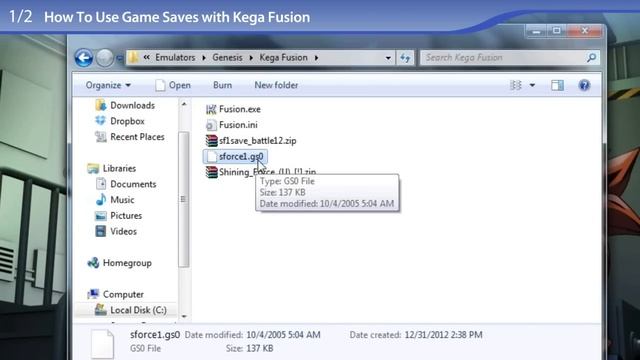Open Music library

[x=122, y=200]
